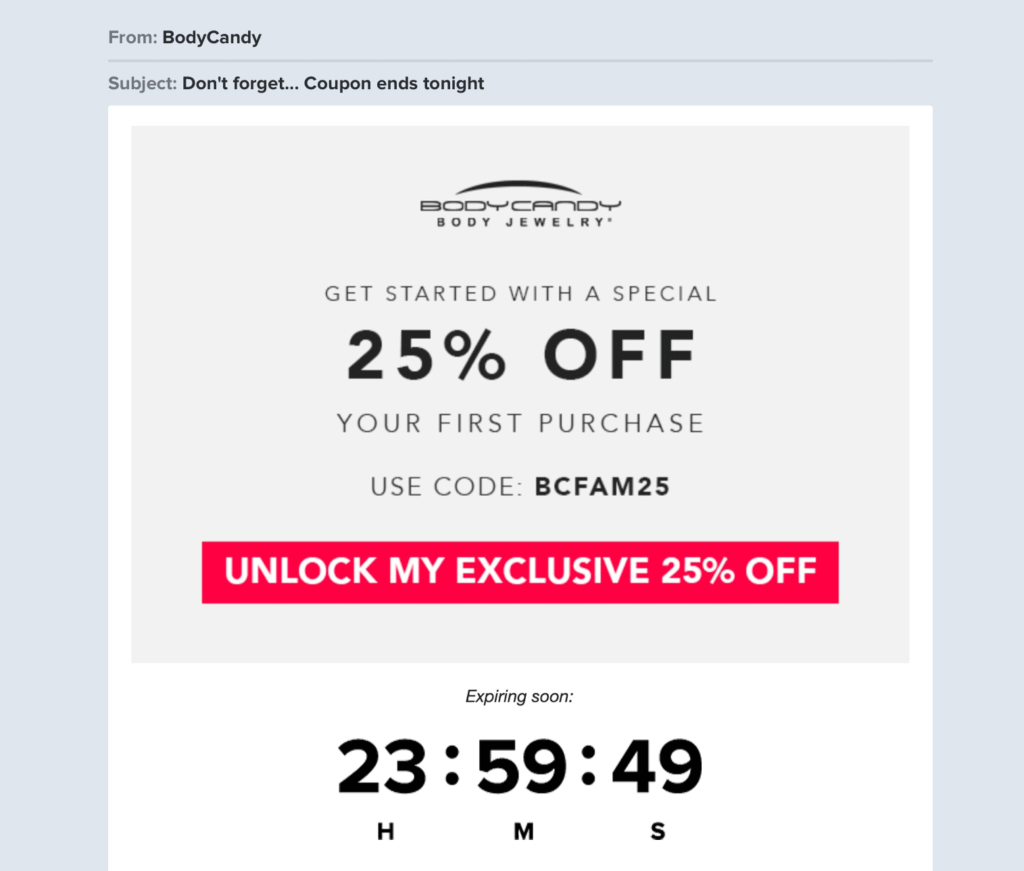1024x871 pixels.
Task: Click the countdown hours value 23
Action: point(384,768)
